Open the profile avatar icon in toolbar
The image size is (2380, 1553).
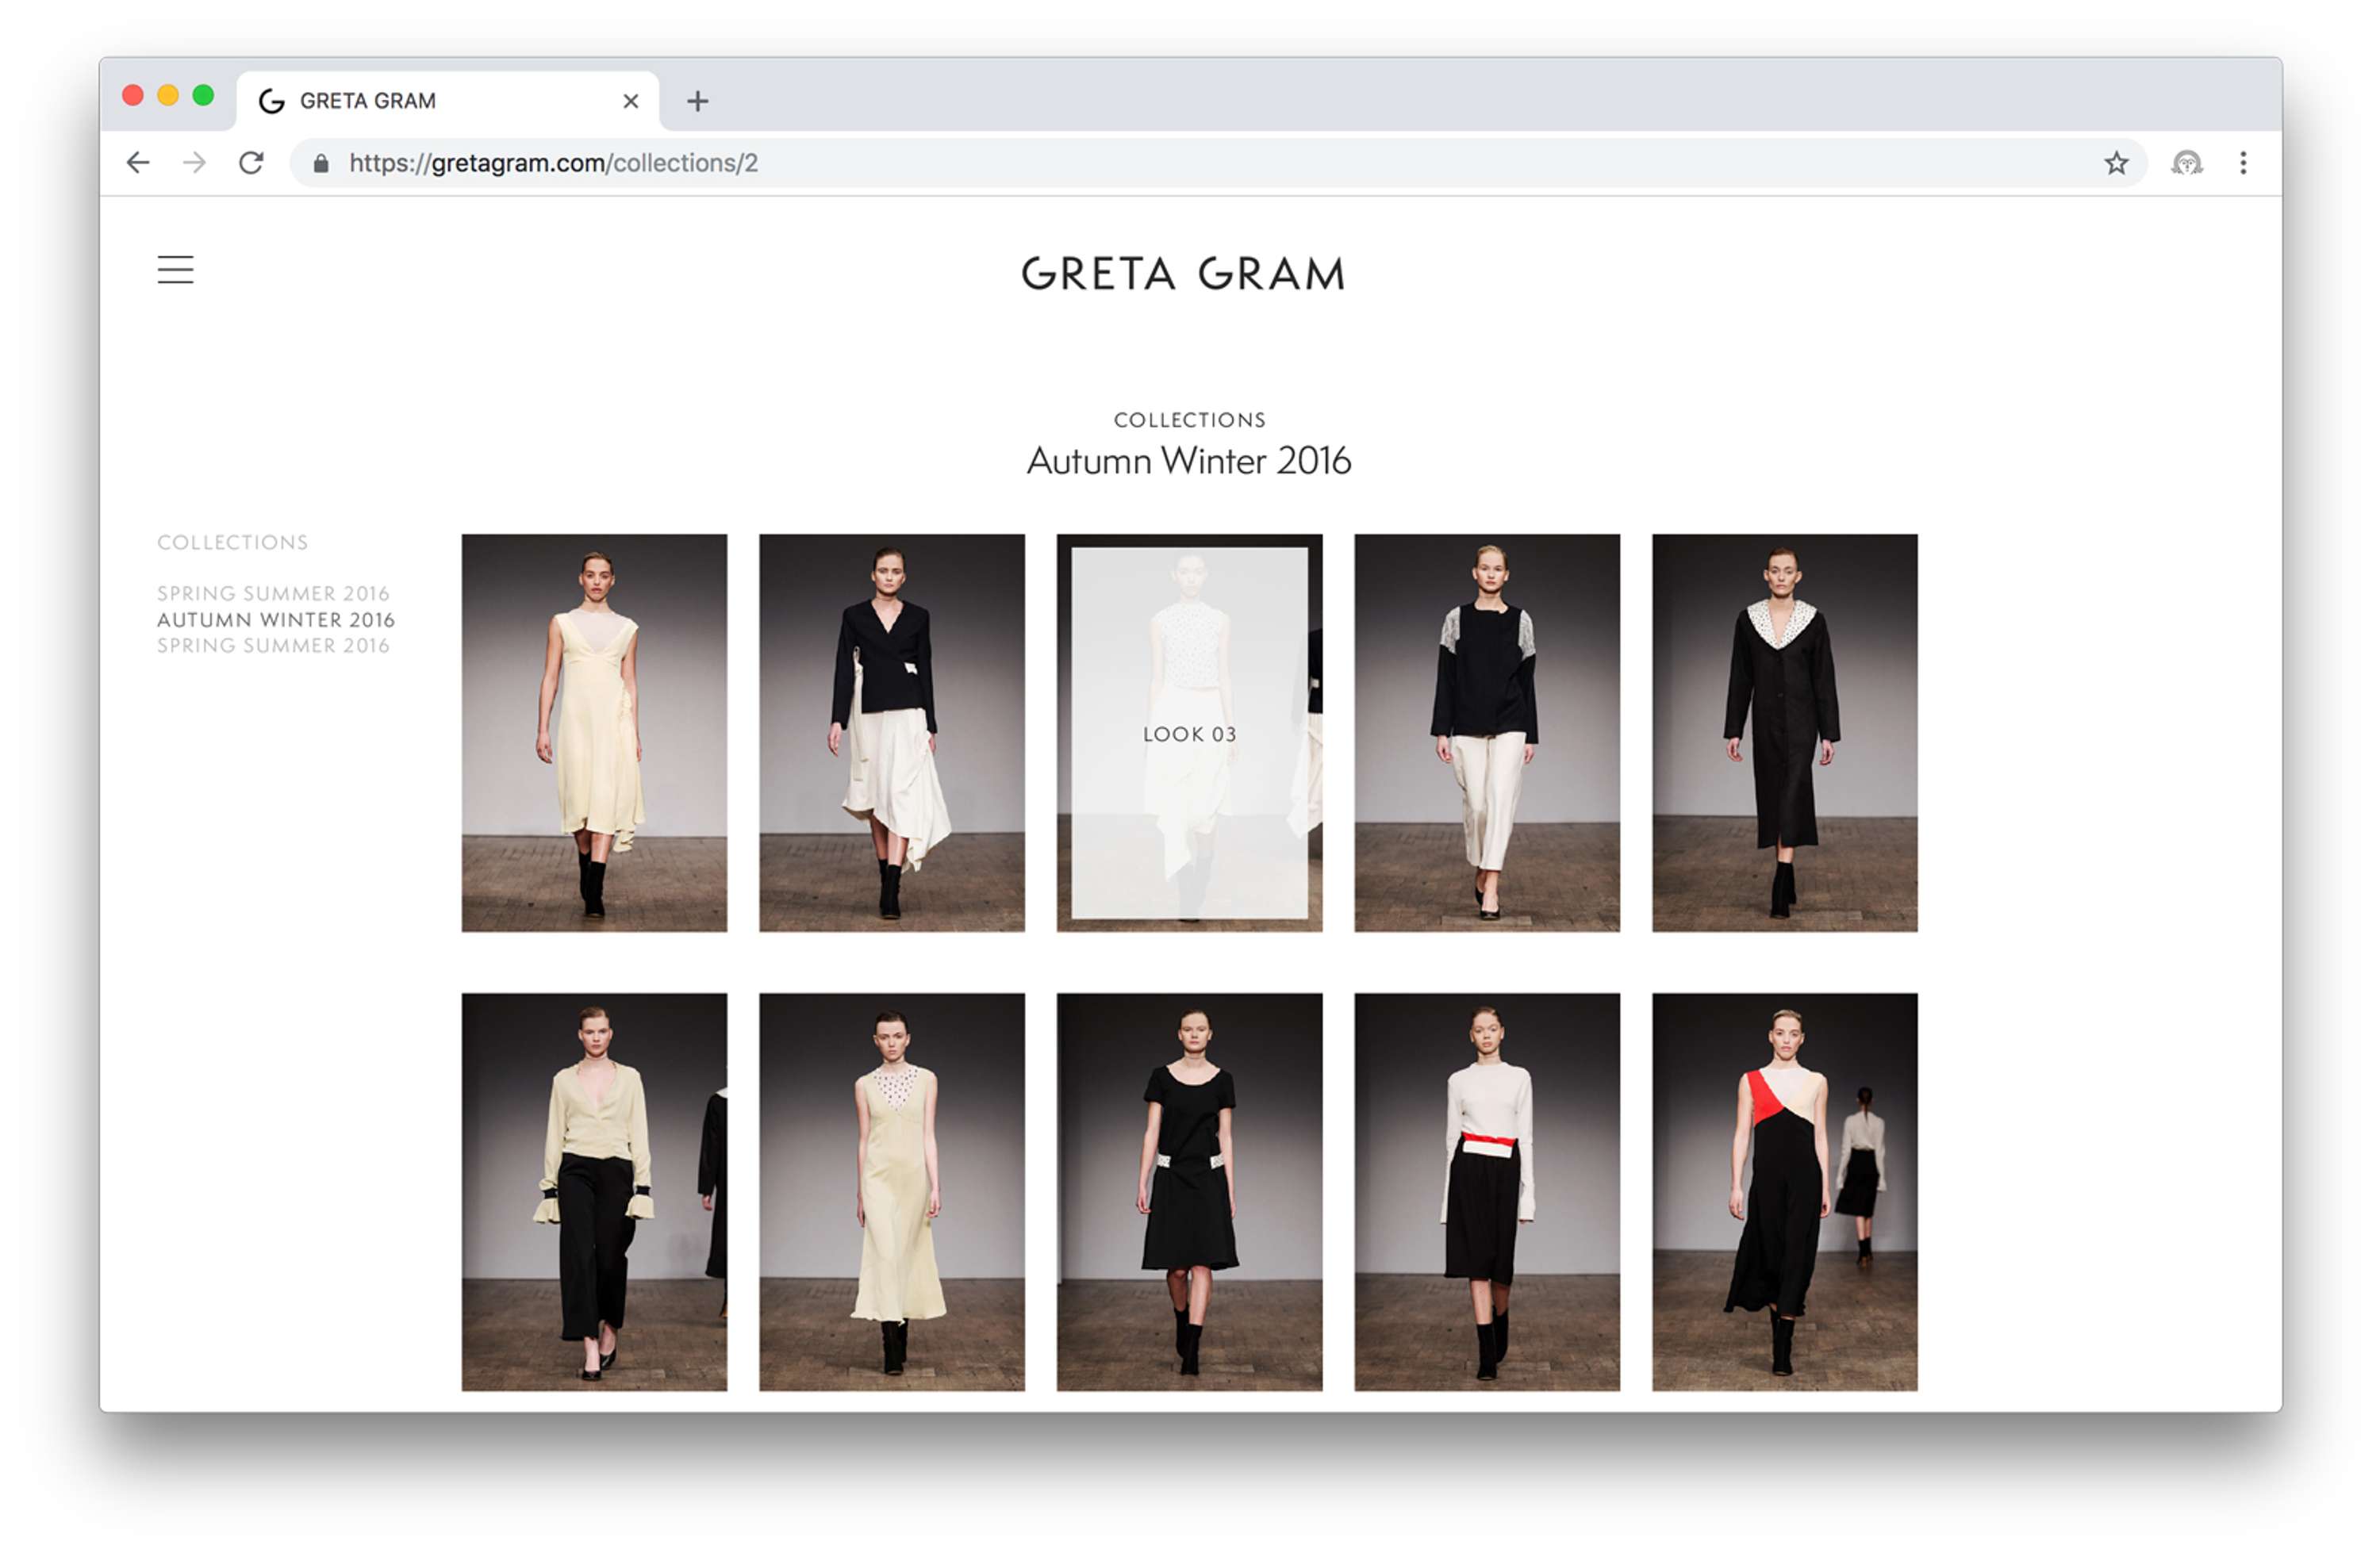pyautogui.click(x=2186, y=163)
